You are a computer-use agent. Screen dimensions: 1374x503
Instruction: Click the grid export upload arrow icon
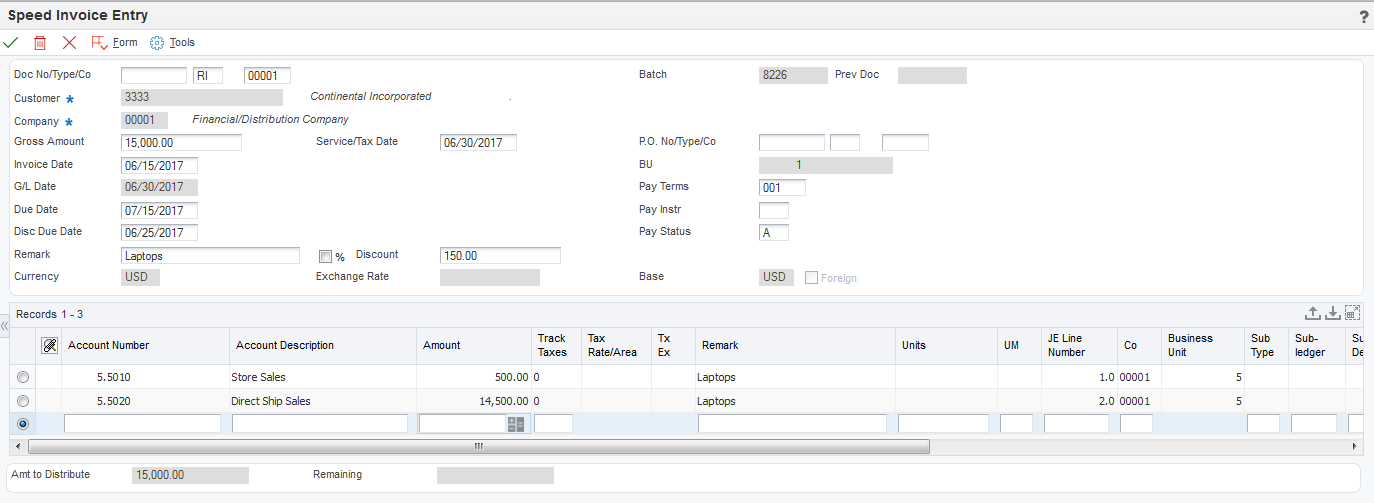coord(1314,313)
